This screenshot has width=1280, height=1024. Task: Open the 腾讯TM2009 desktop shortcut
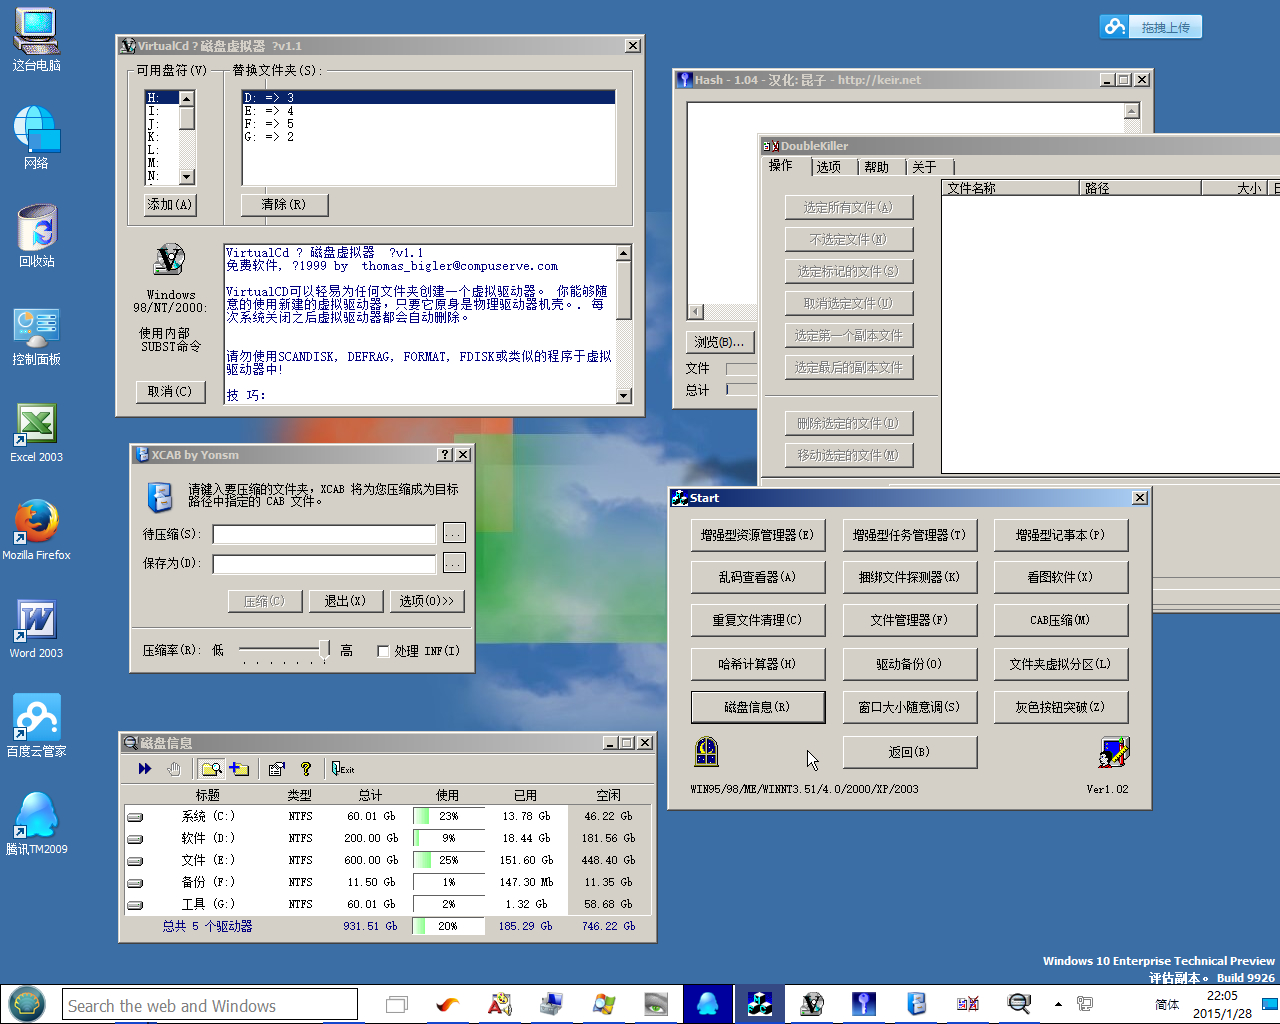(x=37, y=824)
